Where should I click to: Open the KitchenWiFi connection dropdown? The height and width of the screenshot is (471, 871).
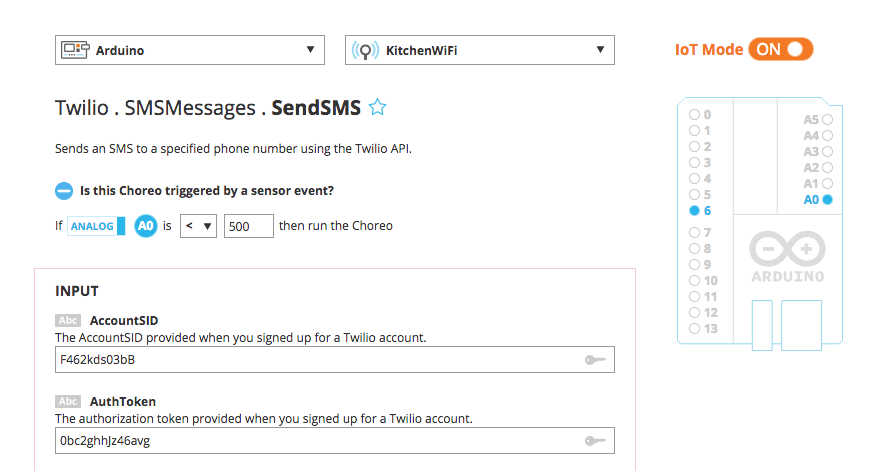coord(480,50)
